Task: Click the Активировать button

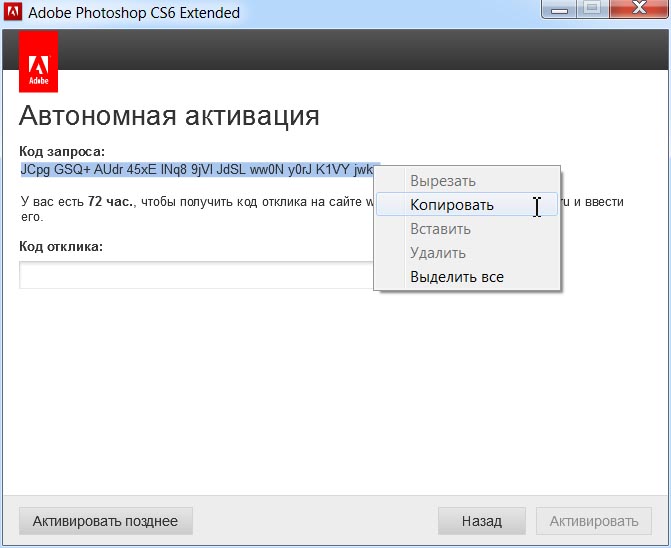Action: click(594, 521)
